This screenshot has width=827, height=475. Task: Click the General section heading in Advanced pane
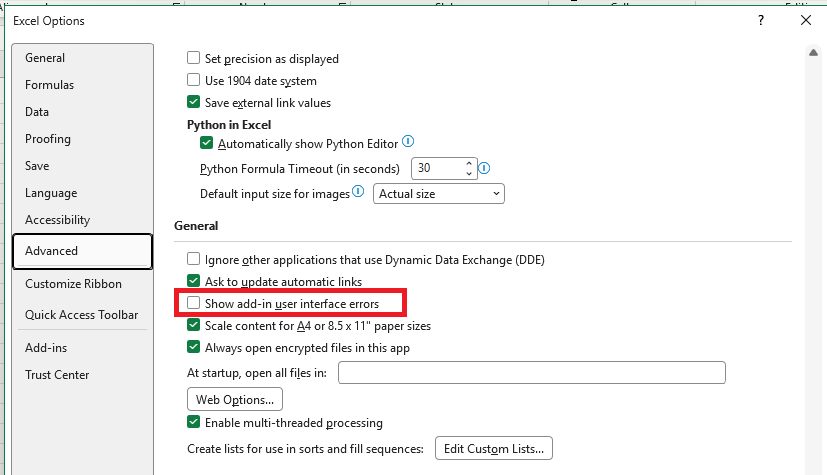pyautogui.click(x=196, y=226)
